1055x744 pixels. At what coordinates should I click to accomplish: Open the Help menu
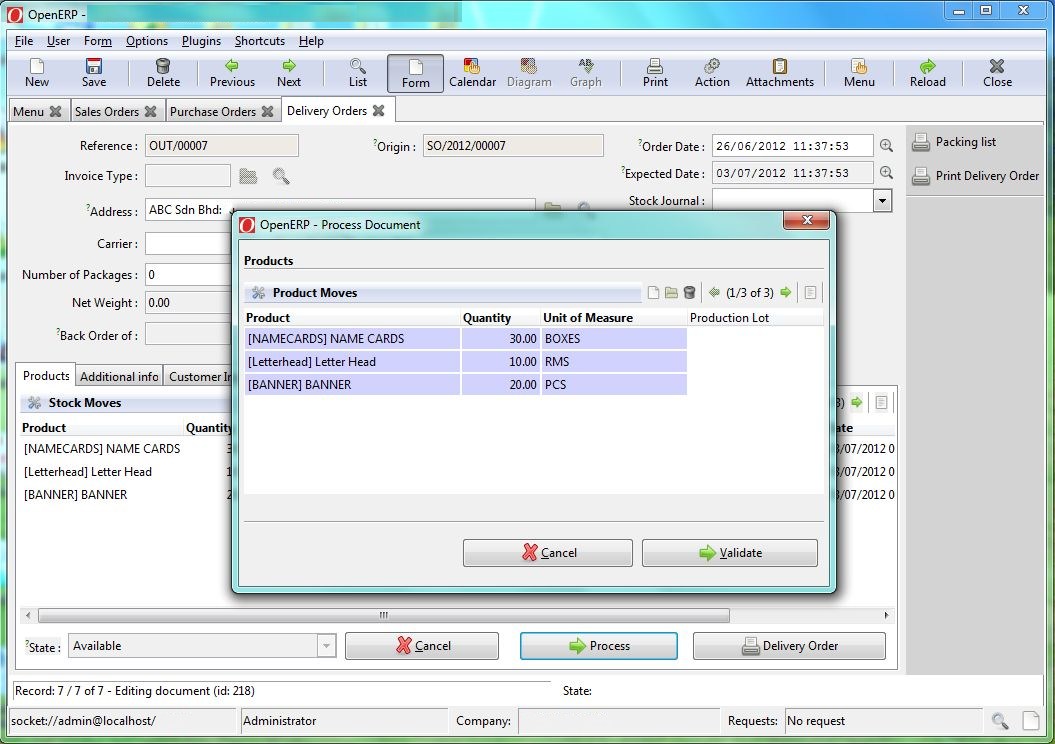click(311, 41)
